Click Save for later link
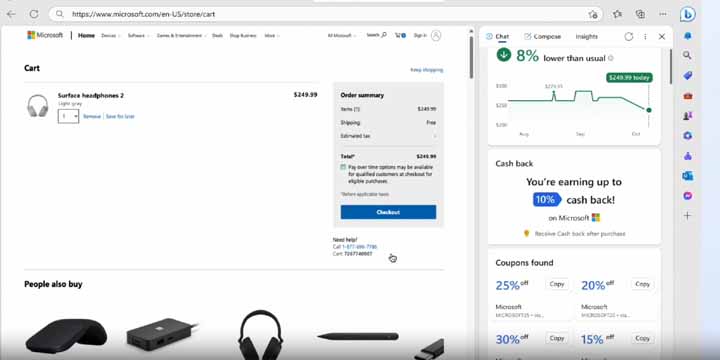This screenshot has width=720, height=360. [x=120, y=117]
